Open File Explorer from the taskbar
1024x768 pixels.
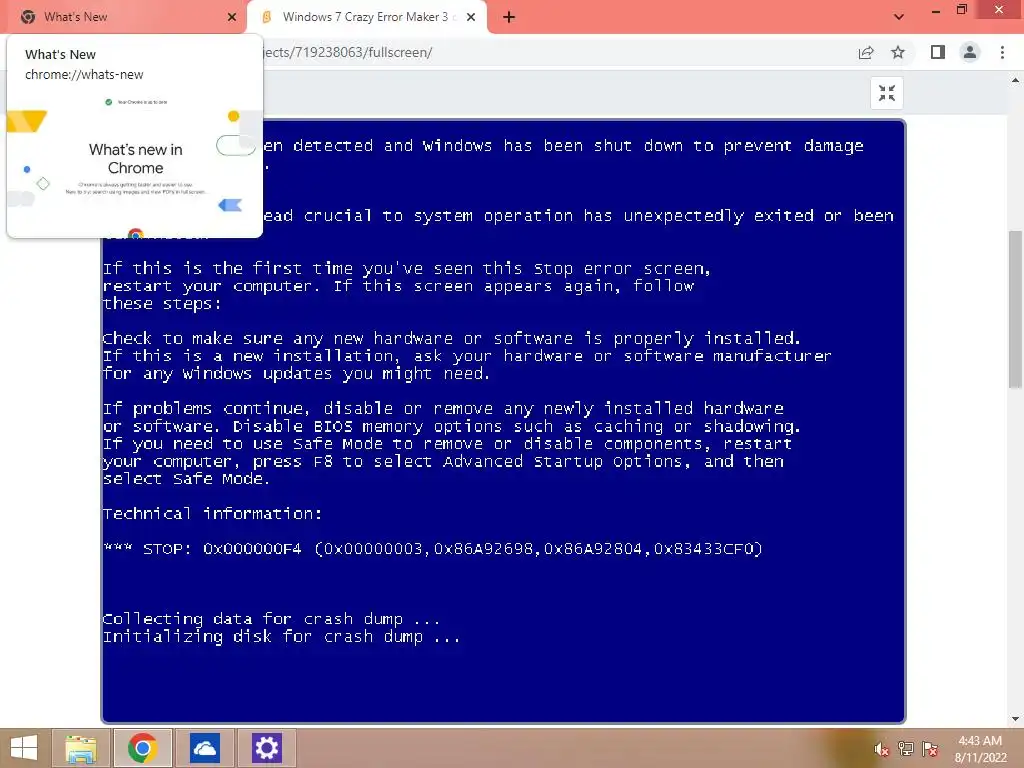81,748
